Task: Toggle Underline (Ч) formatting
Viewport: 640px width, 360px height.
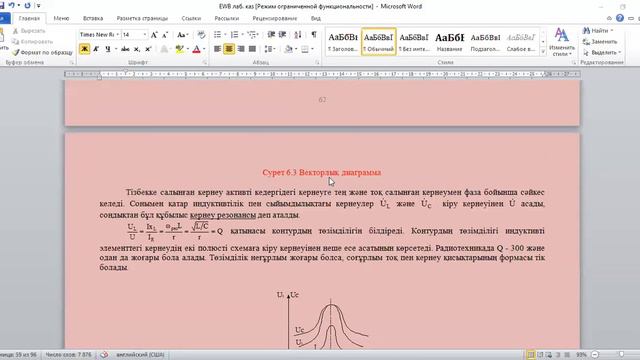Action: click(x=108, y=49)
